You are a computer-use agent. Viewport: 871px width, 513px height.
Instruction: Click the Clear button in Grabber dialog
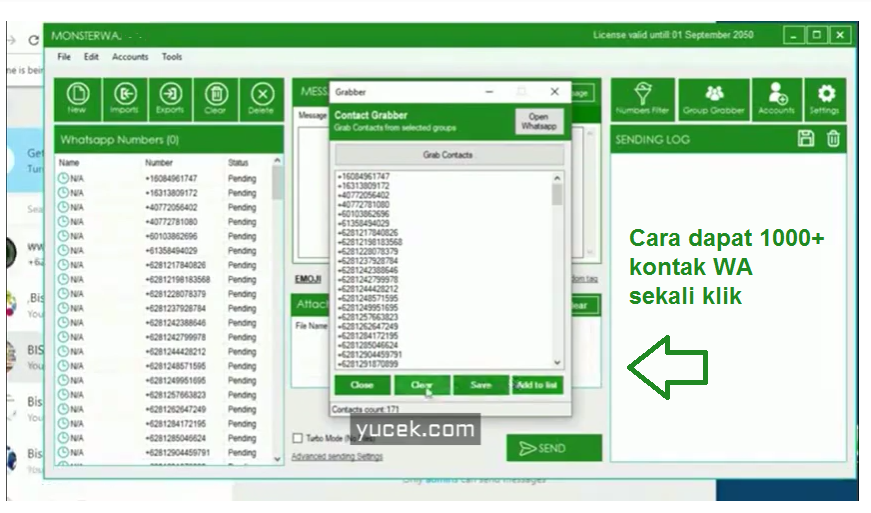[422, 385]
